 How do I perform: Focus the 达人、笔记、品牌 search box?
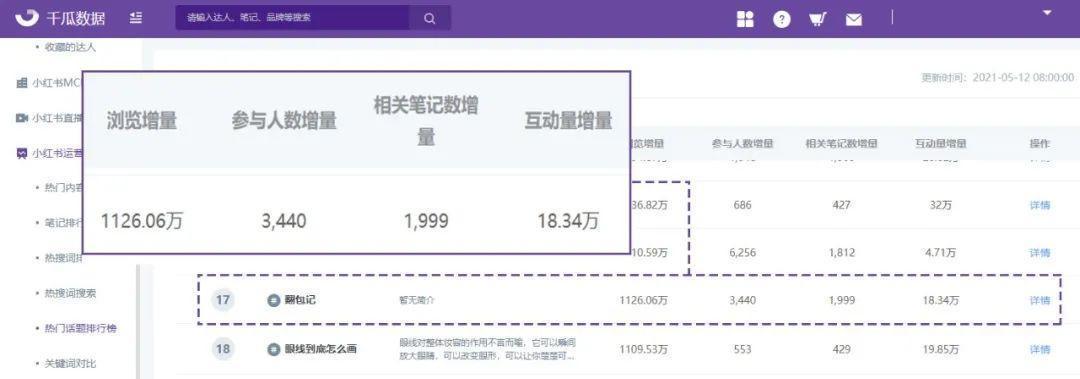click(293, 19)
